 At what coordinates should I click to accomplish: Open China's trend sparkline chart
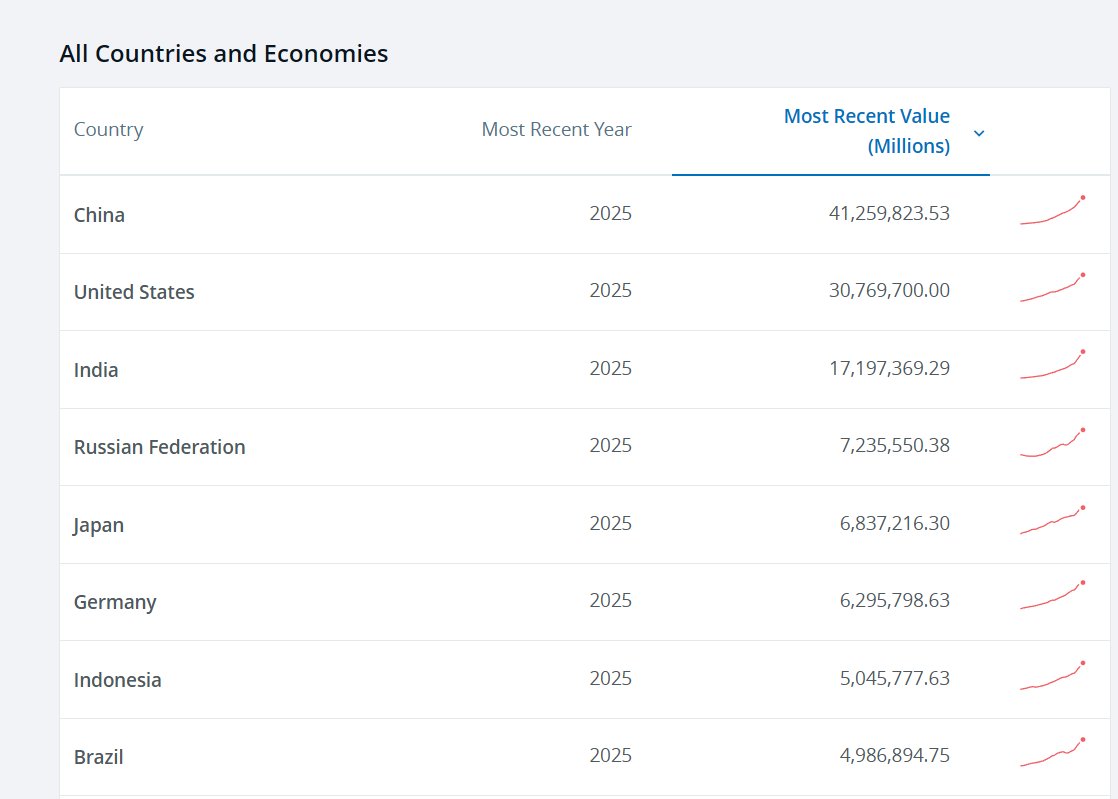[x=1052, y=210]
